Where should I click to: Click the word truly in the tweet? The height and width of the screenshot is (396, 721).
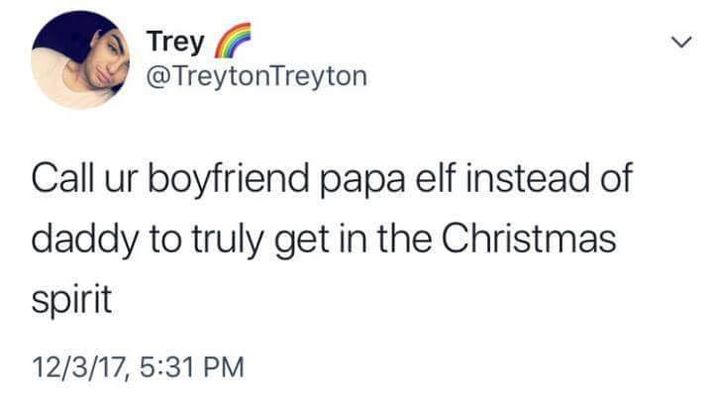(227, 241)
